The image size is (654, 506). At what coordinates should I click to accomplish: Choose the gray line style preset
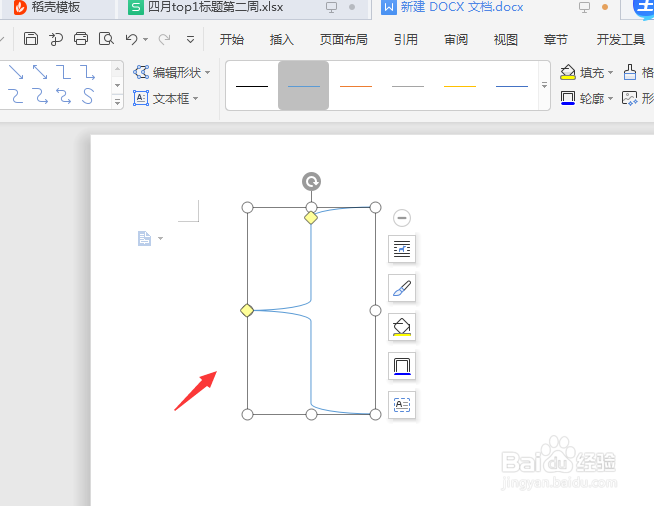pyautogui.click(x=408, y=86)
